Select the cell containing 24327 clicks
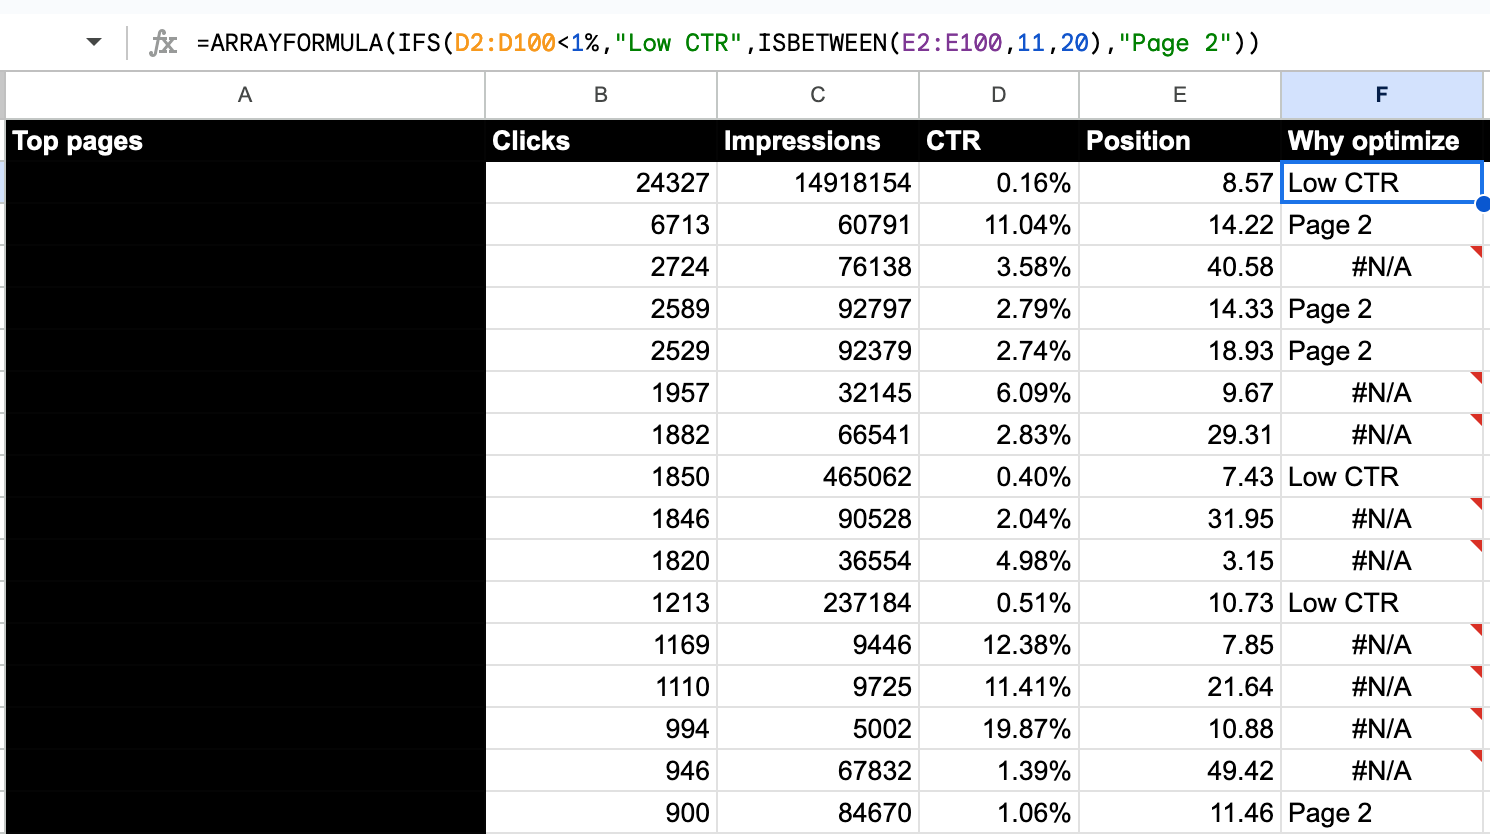The height and width of the screenshot is (834, 1490). click(x=600, y=182)
